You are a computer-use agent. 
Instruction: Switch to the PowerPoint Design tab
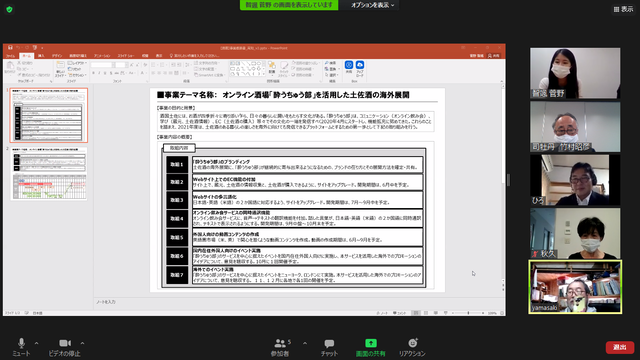(x=57, y=56)
